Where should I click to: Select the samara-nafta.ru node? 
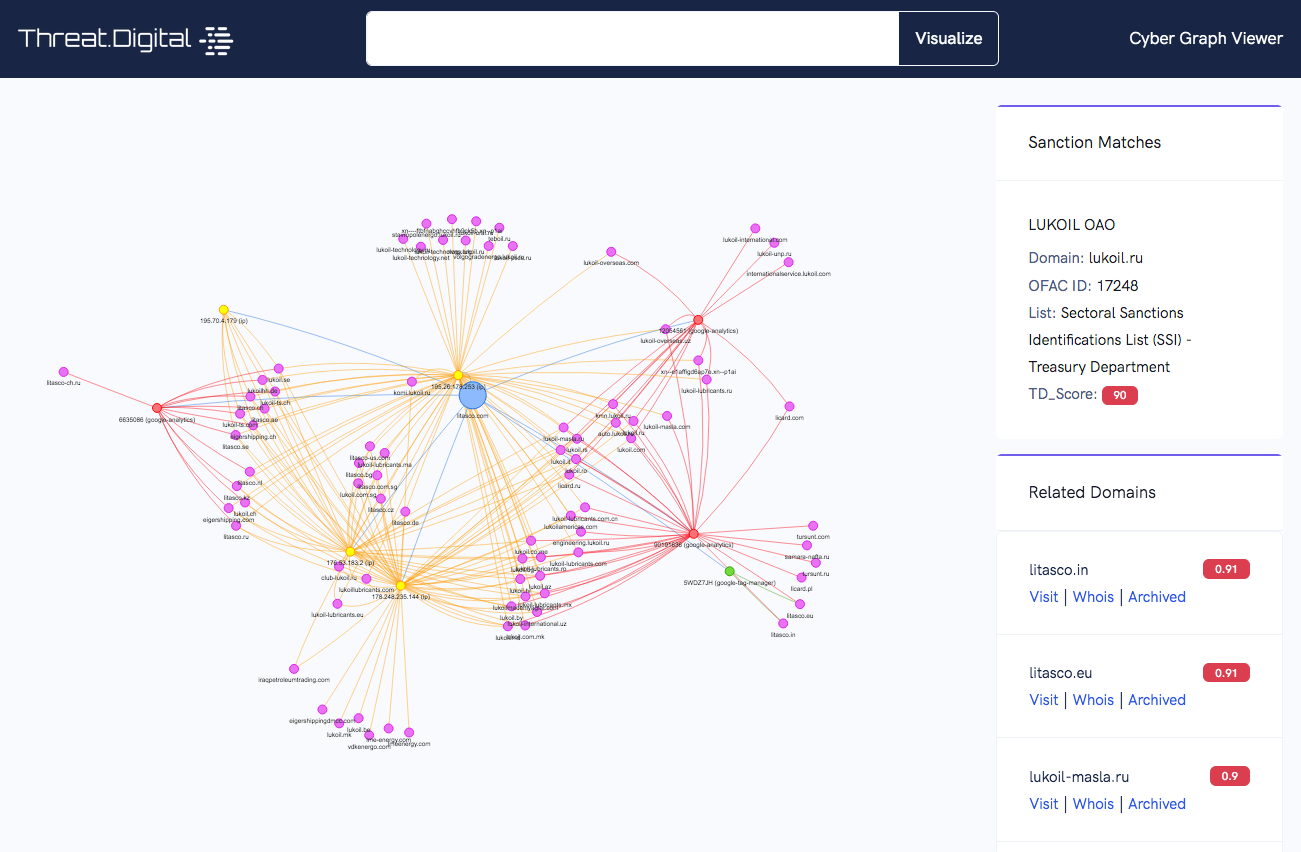coord(807,546)
